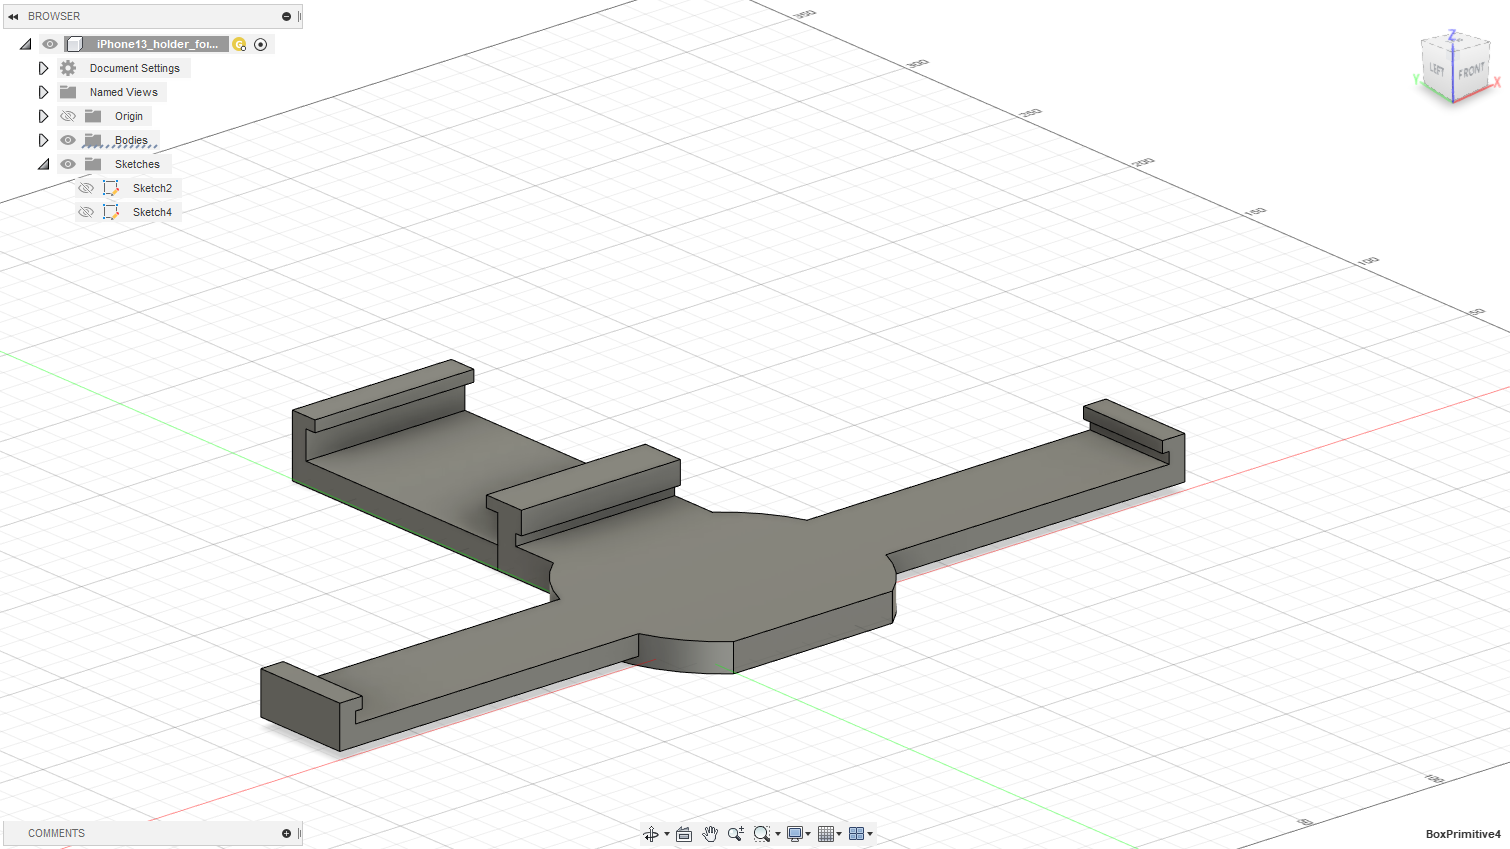This screenshot has height=849, width=1510.
Task: Select the Sketches tree item
Action: click(x=137, y=164)
